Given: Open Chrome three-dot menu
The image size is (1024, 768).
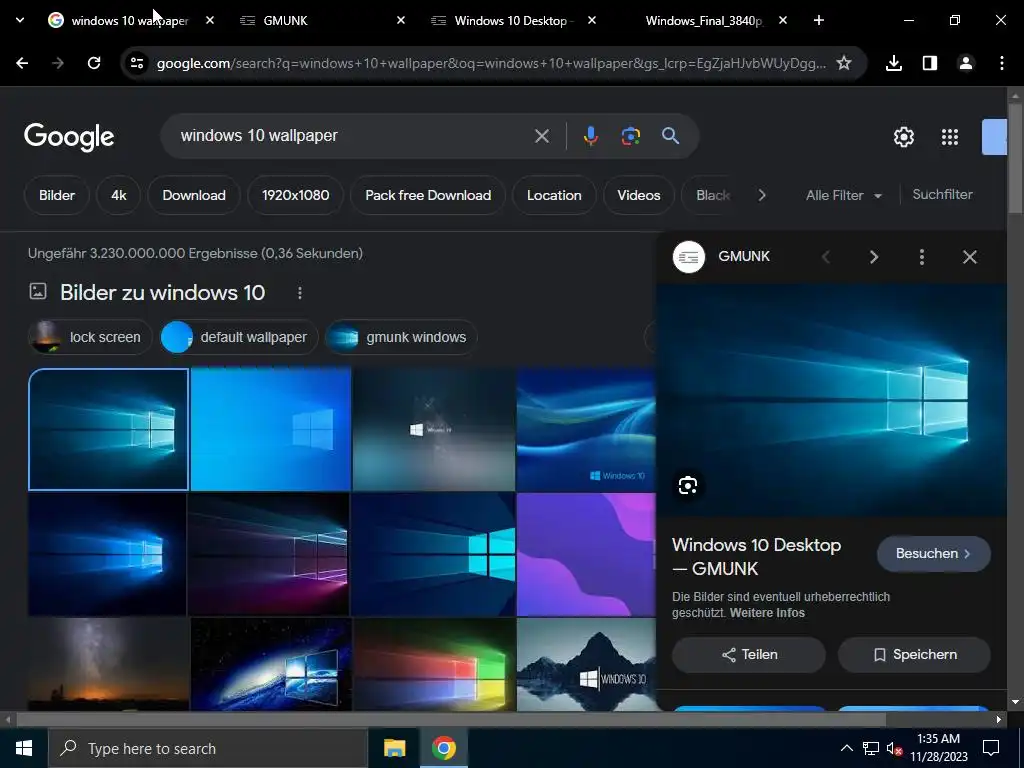Looking at the screenshot, I should tap(1002, 63).
